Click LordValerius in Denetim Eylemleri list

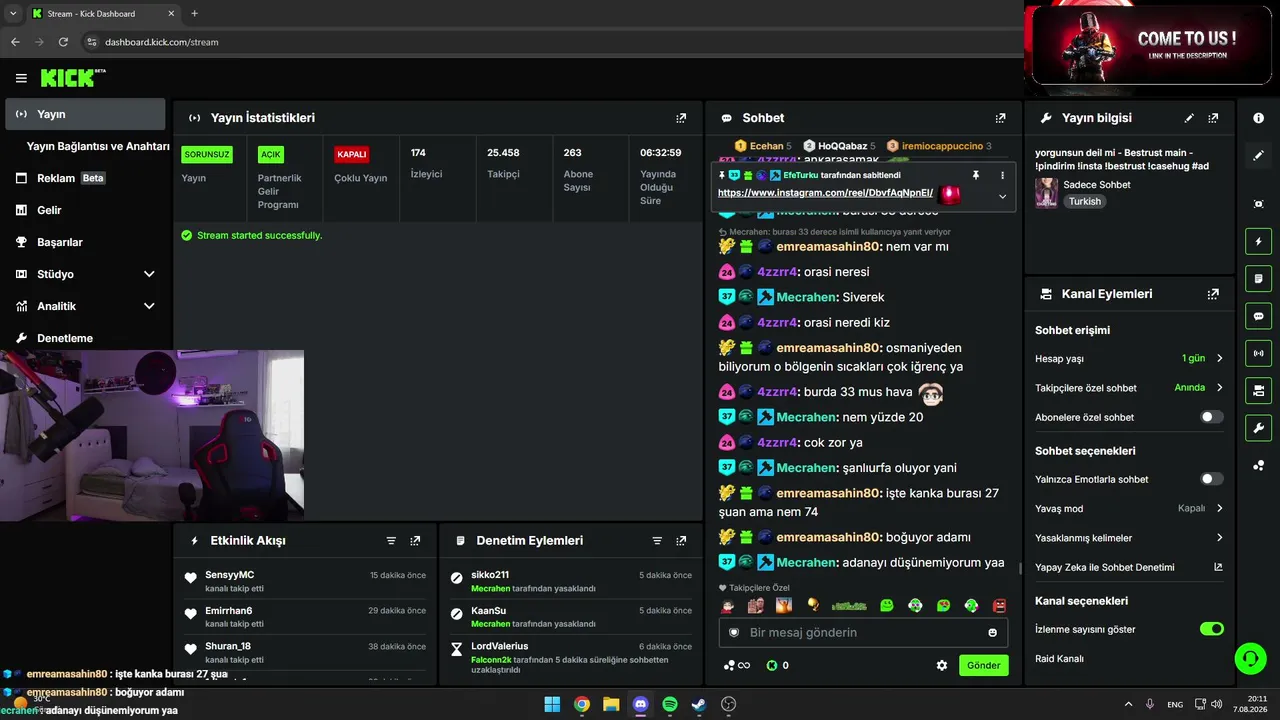[x=500, y=646]
